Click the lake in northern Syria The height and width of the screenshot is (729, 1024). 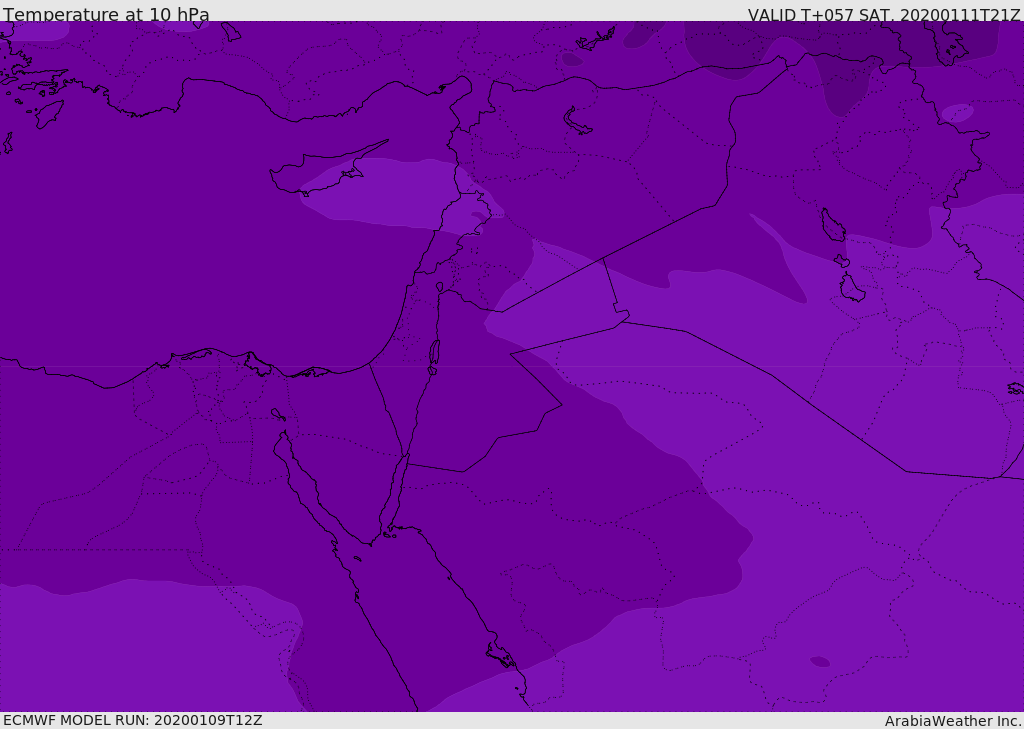pyautogui.click(x=577, y=122)
